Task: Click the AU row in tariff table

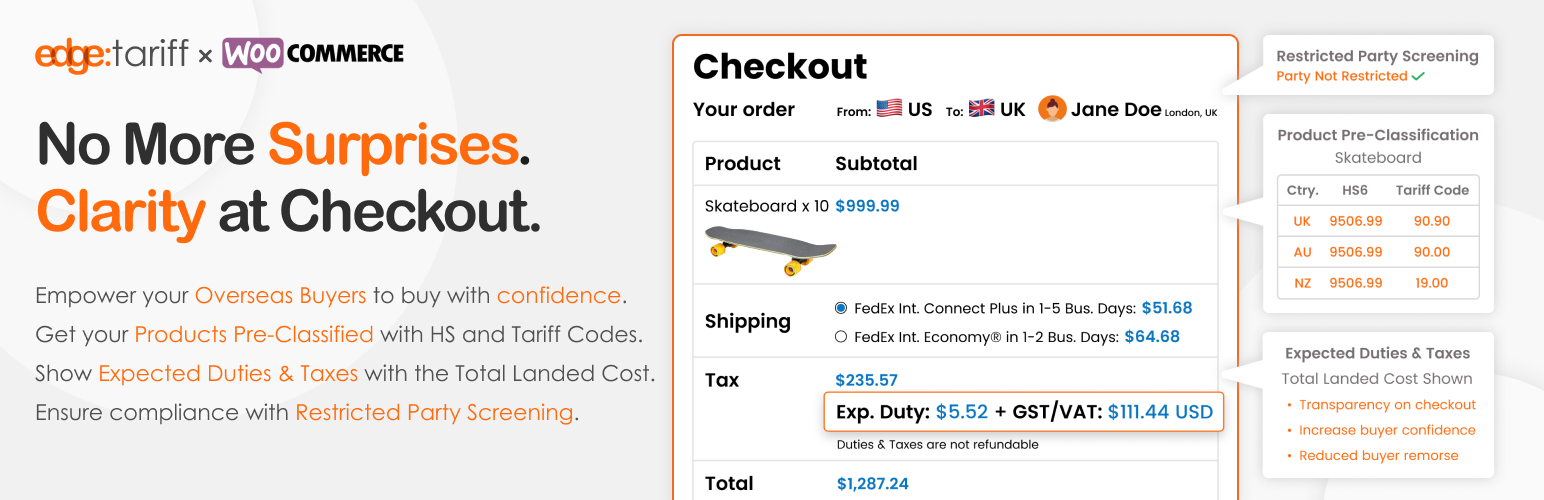Action: pos(1378,252)
